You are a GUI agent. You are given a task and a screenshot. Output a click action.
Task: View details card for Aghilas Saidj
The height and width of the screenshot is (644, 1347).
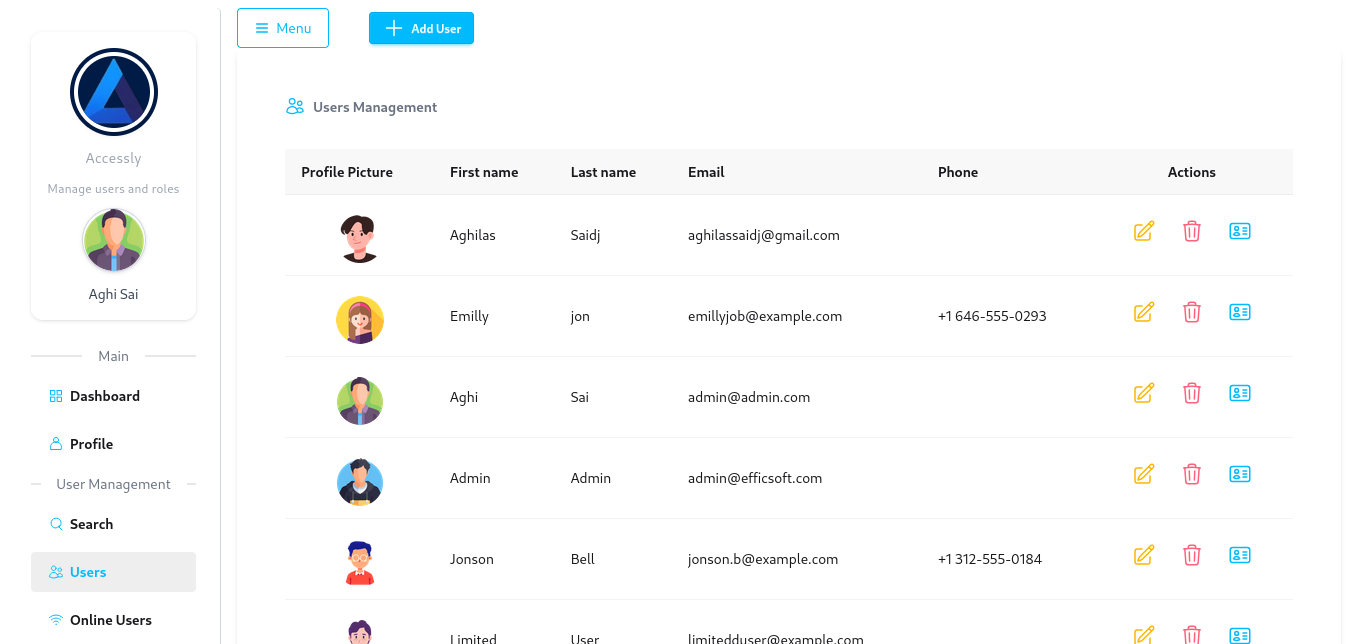click(1240, 231)
